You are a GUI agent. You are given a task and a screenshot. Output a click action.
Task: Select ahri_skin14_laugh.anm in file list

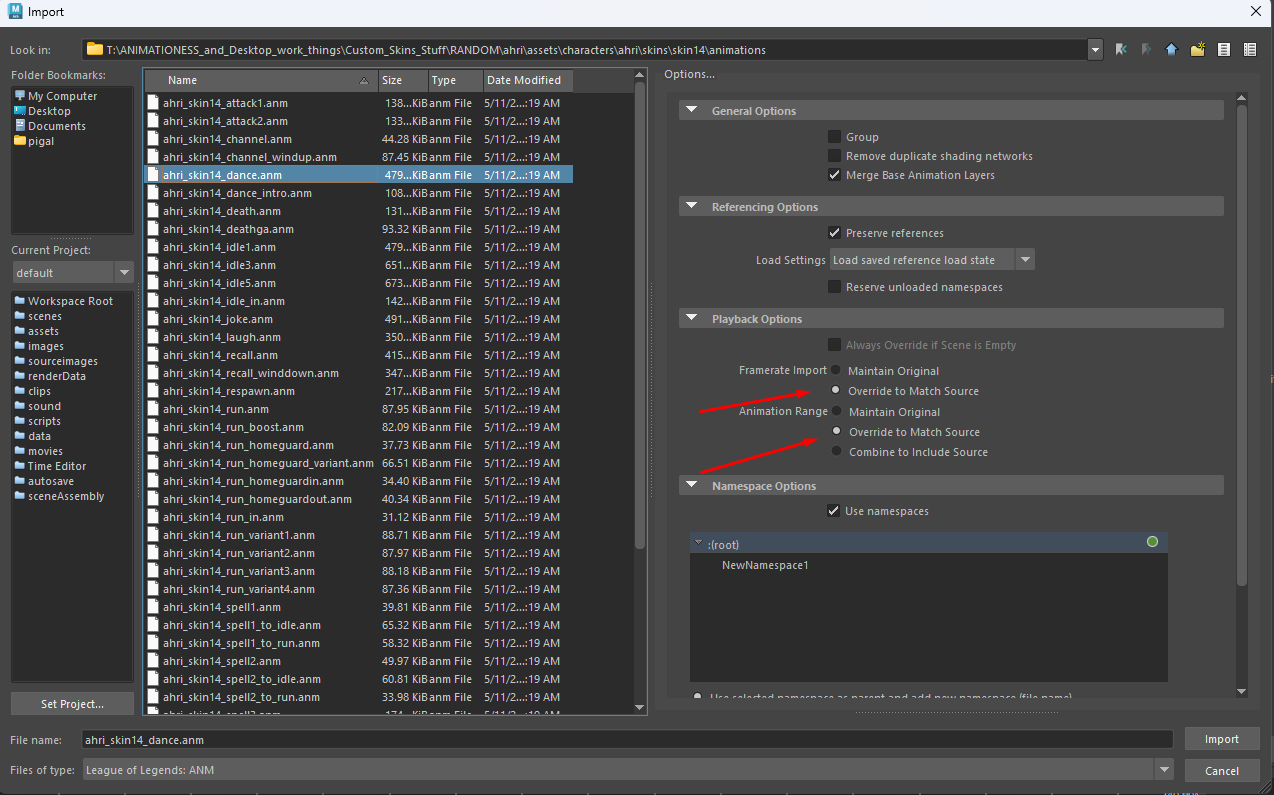pyautogui.click(x=222, y=337)
